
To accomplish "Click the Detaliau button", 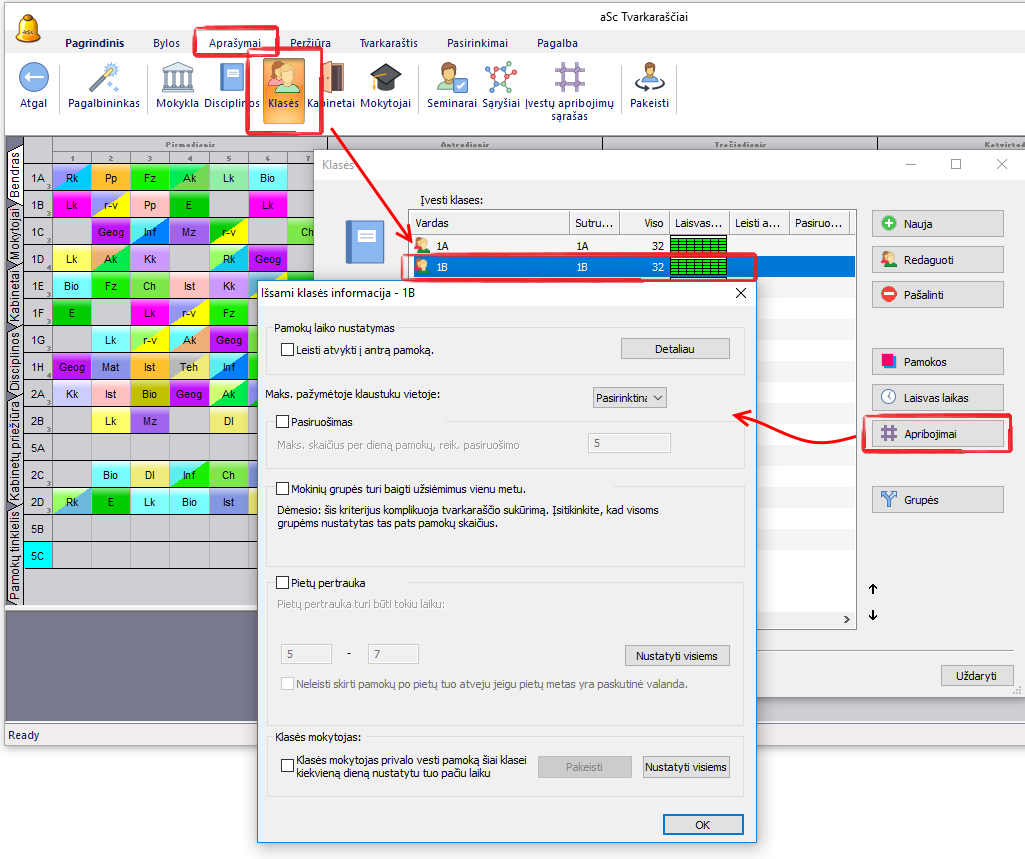I will (675, 348).
